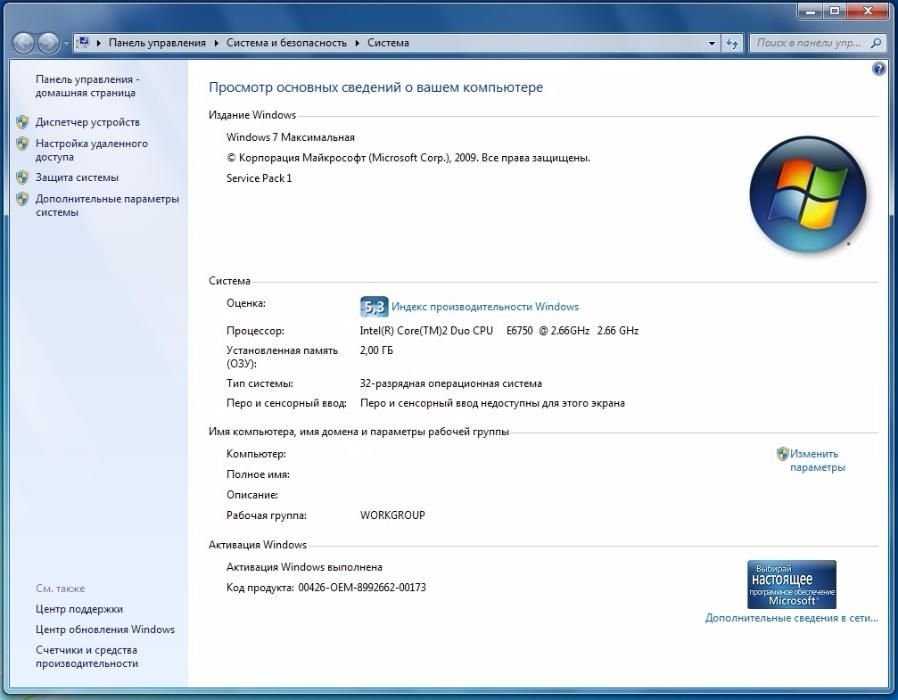Viewport: 898px width, 700px height.
Task: Open Панель управления - домашняя страница
Action: coord(87,86)
